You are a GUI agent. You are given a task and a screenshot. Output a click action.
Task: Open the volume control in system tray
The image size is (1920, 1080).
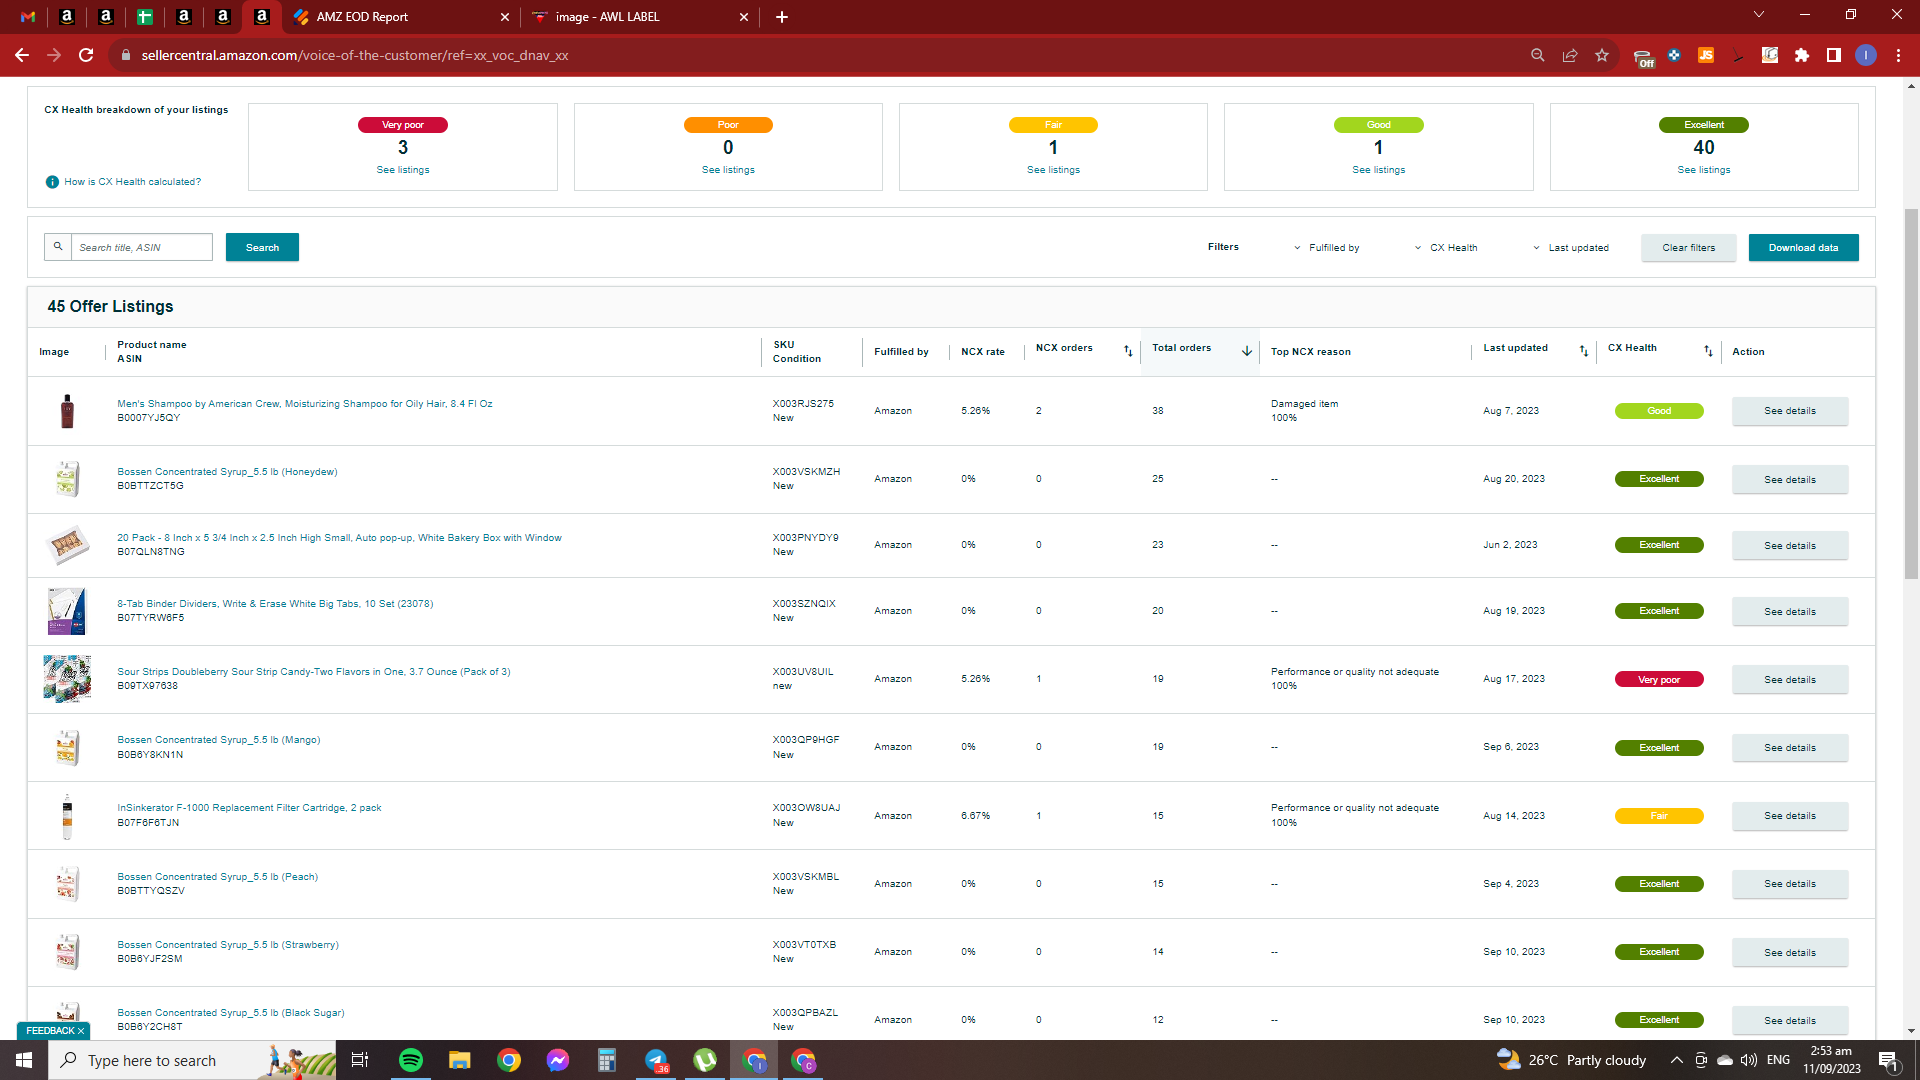pyautogui.click(x=1748, y=1060)
